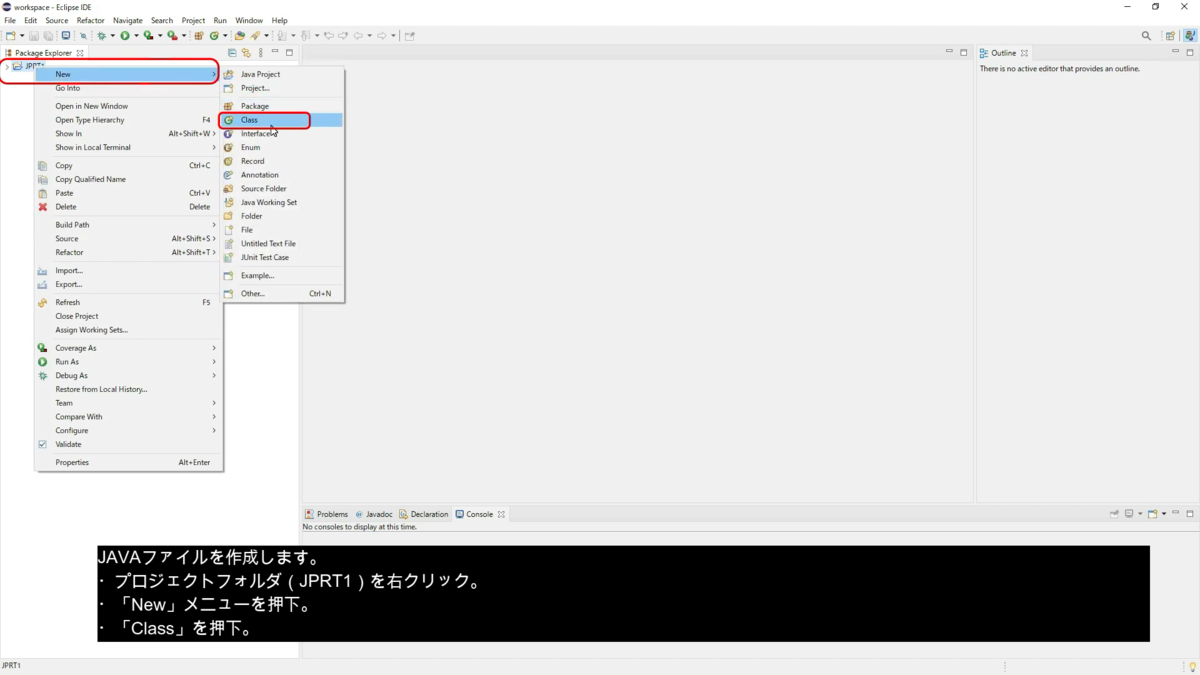Click Properties in the context menu
Viewport: 1200px width, 675px height.
point(129,462)
